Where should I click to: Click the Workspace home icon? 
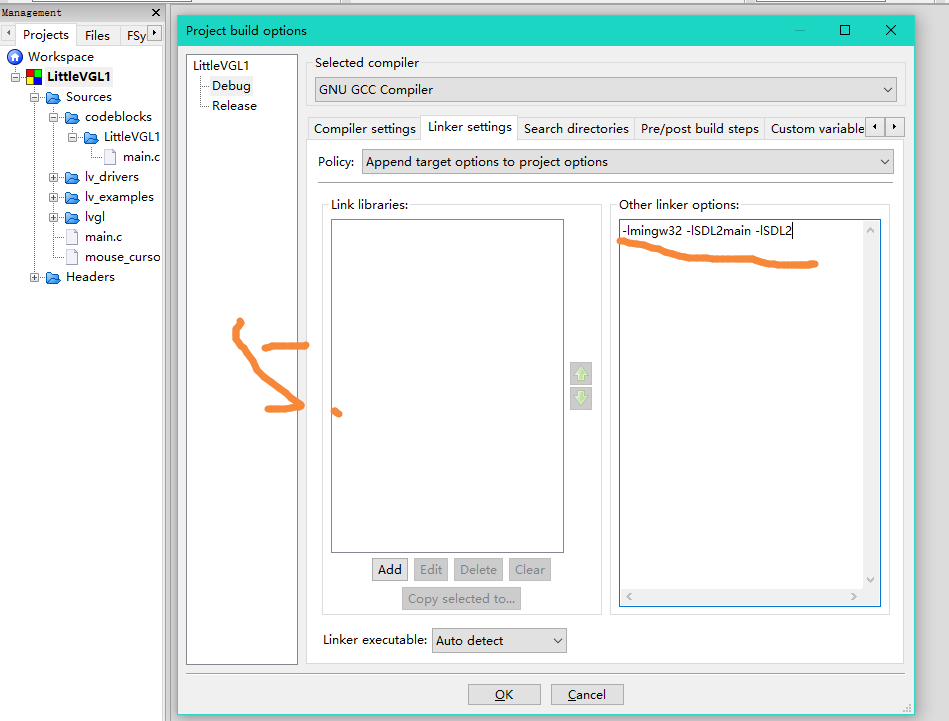pos(15,57)
